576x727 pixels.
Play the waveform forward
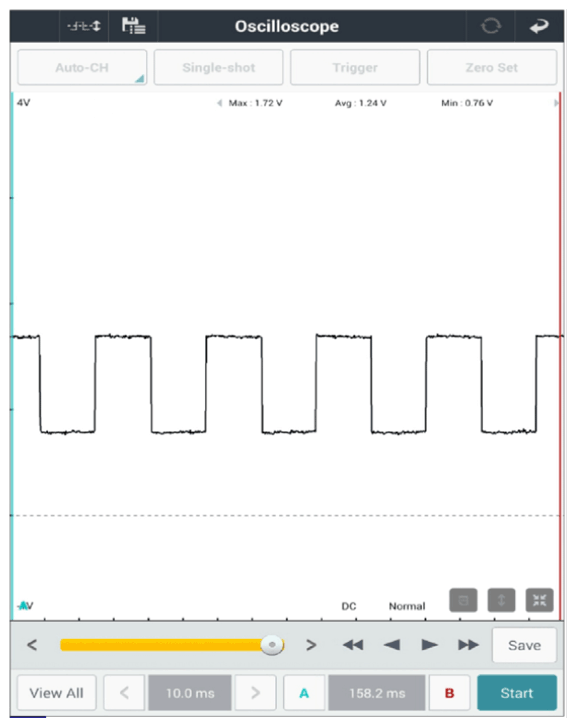(429, 645)
